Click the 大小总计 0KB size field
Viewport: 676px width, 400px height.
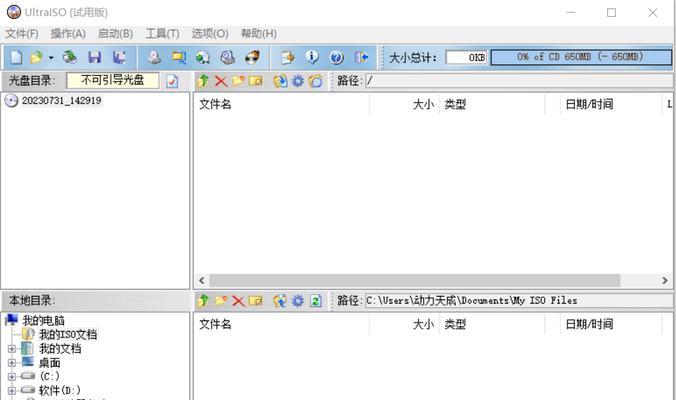(x=466, y=57)
